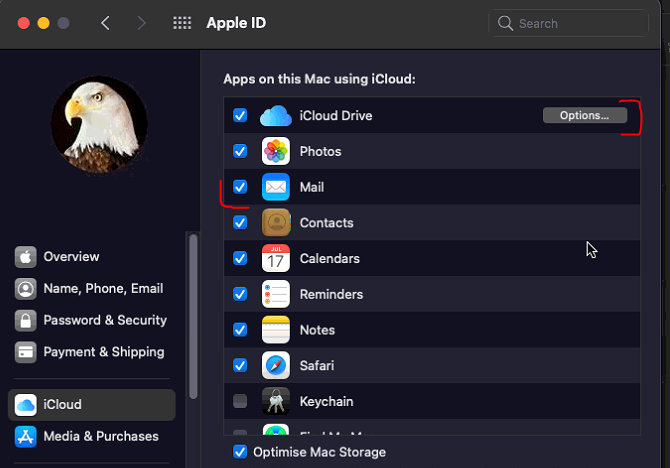Screen dimensions: 670x468
Task: Click the Safari compass icon
Action: coord(276,365)
